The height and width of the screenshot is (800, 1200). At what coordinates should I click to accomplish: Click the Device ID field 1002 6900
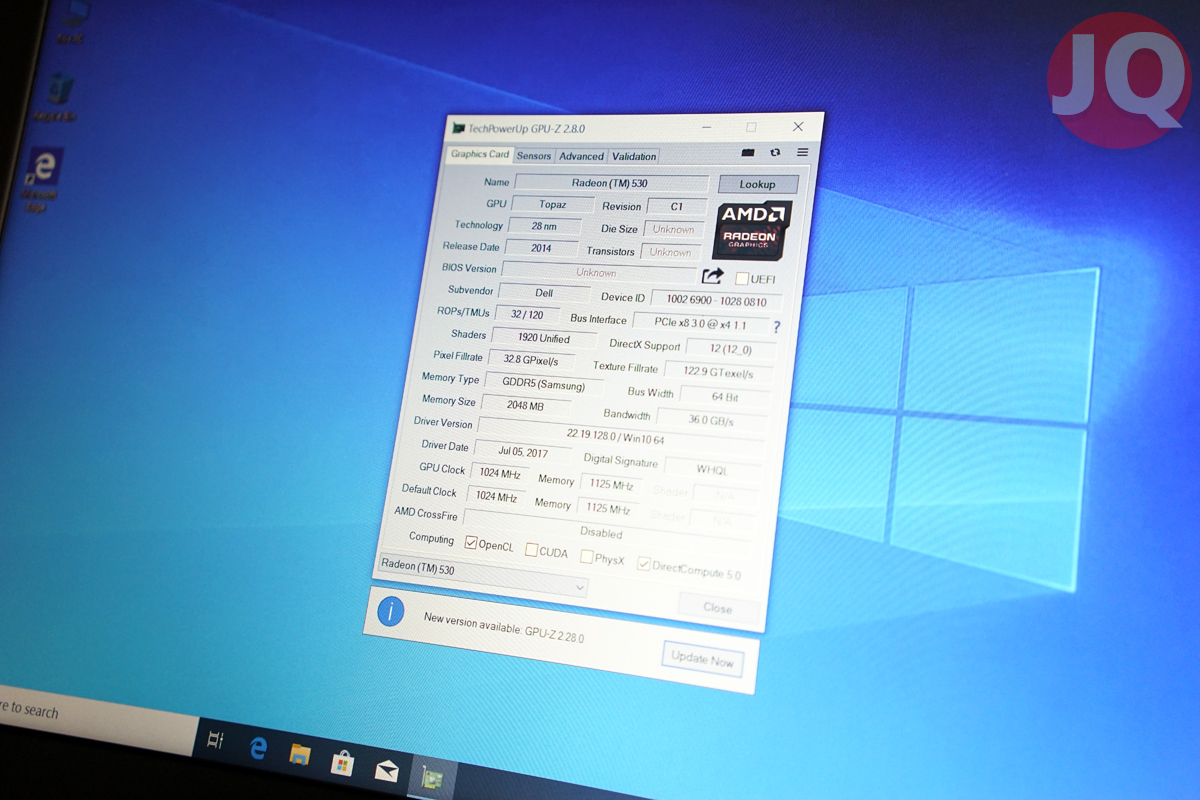click(716, 301)
